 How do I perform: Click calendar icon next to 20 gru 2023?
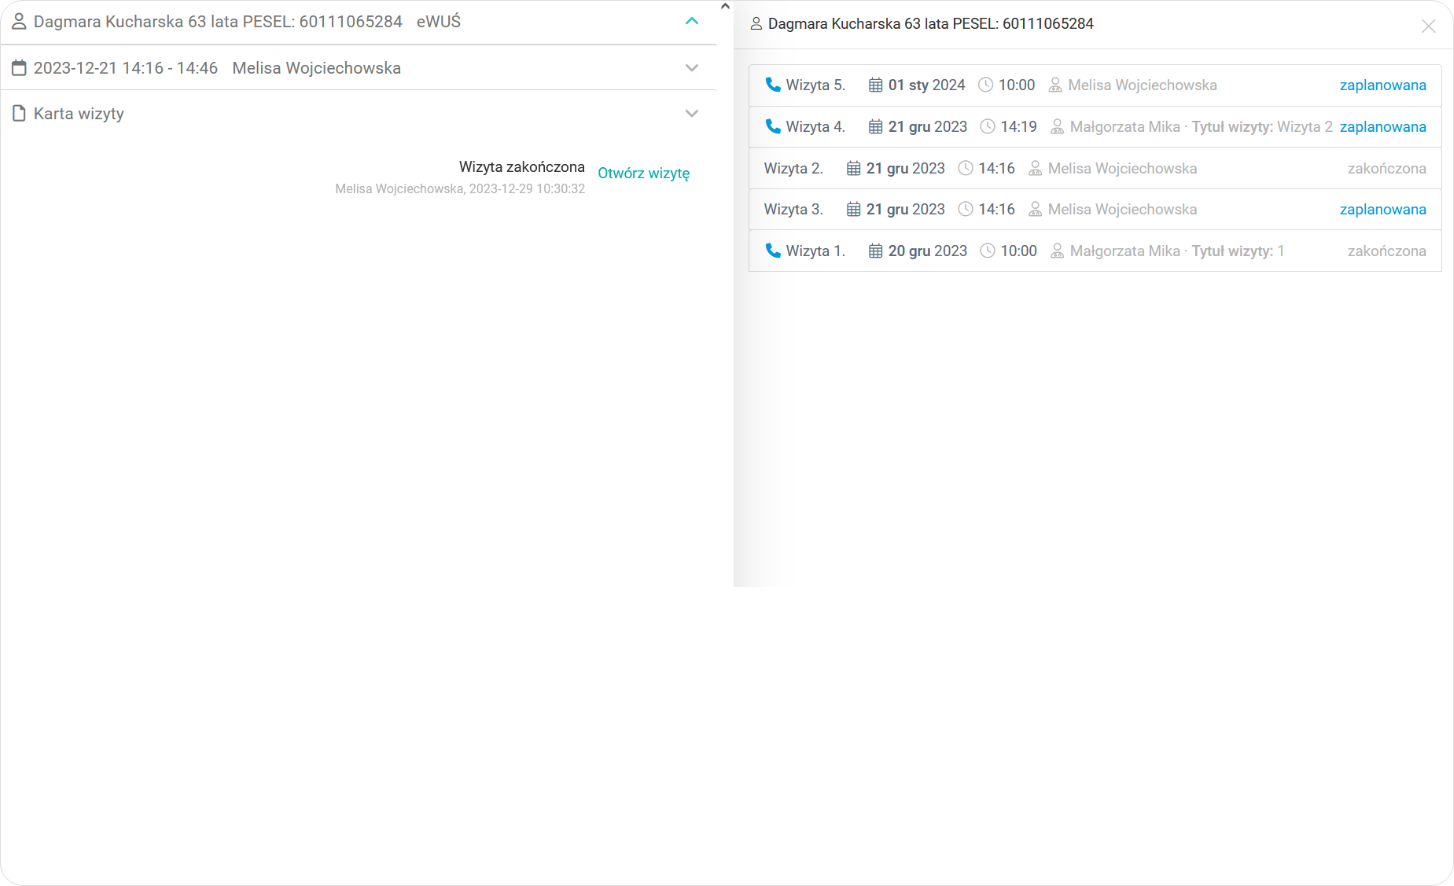[x=875, y=251]
